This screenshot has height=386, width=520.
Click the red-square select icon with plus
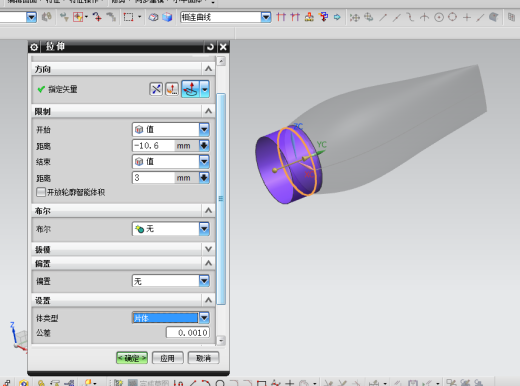[x=78, y=17]
